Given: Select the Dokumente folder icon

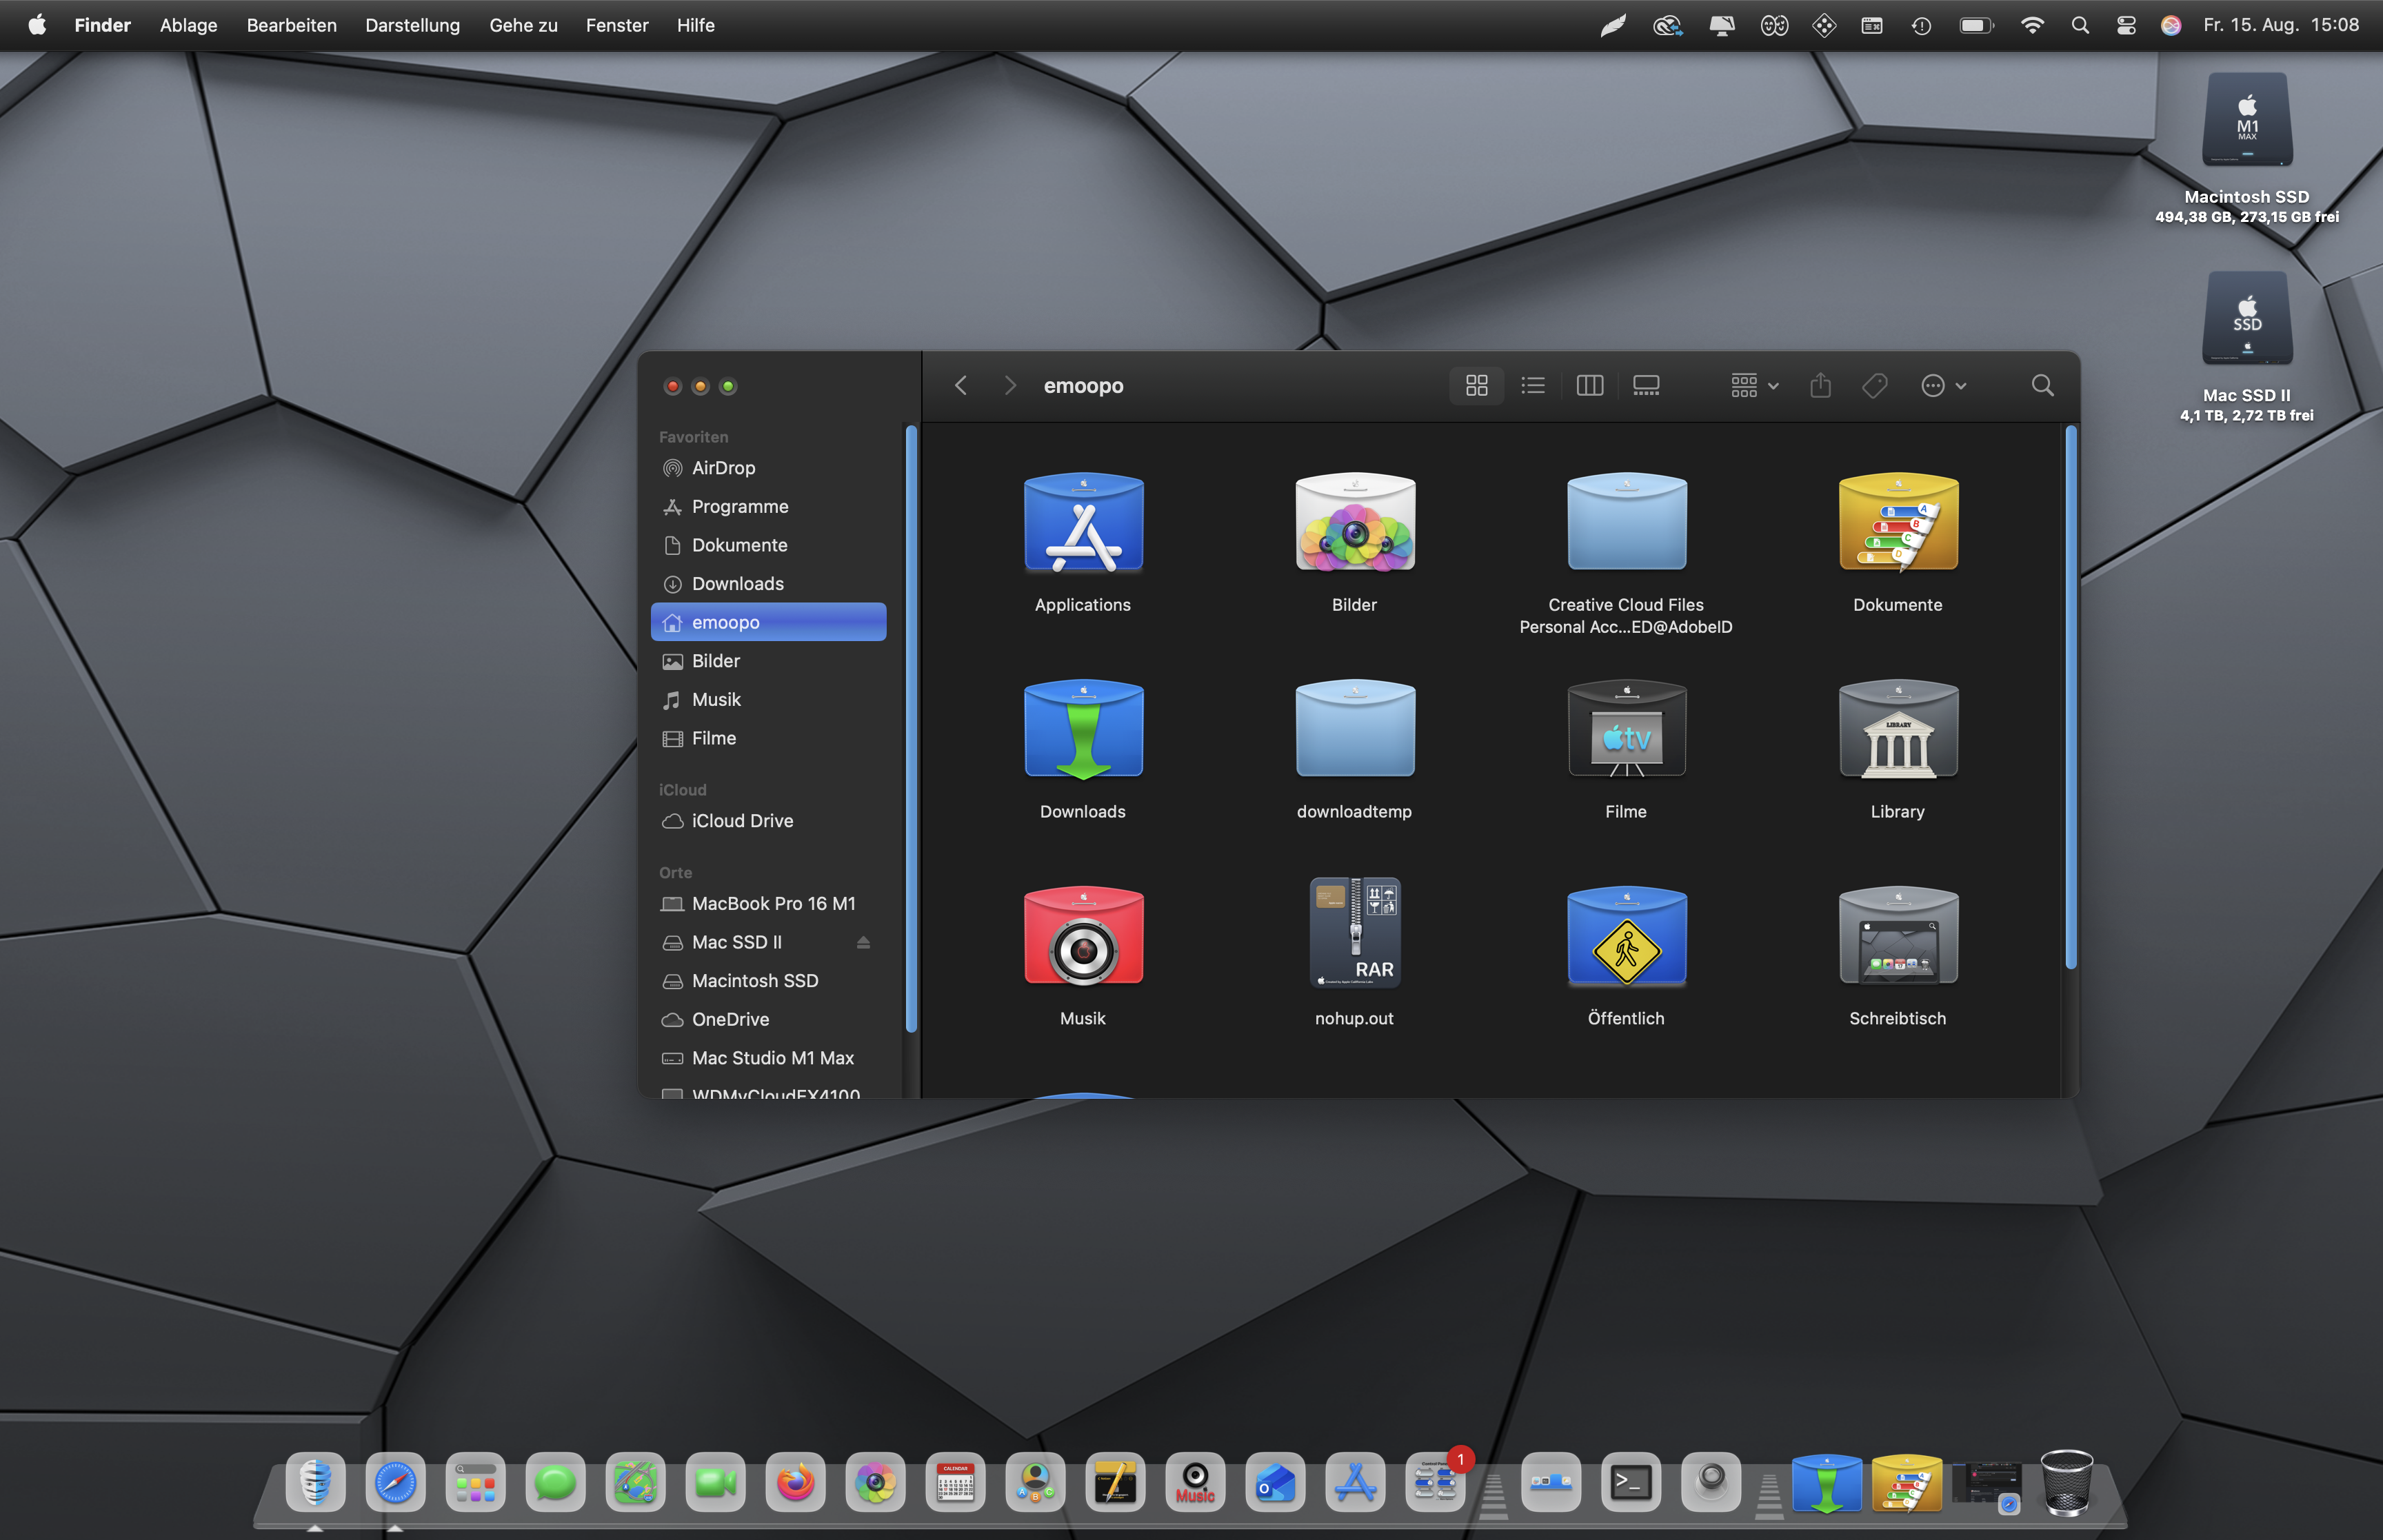Looking at the screenshot, I should [x=1898, y=523].
